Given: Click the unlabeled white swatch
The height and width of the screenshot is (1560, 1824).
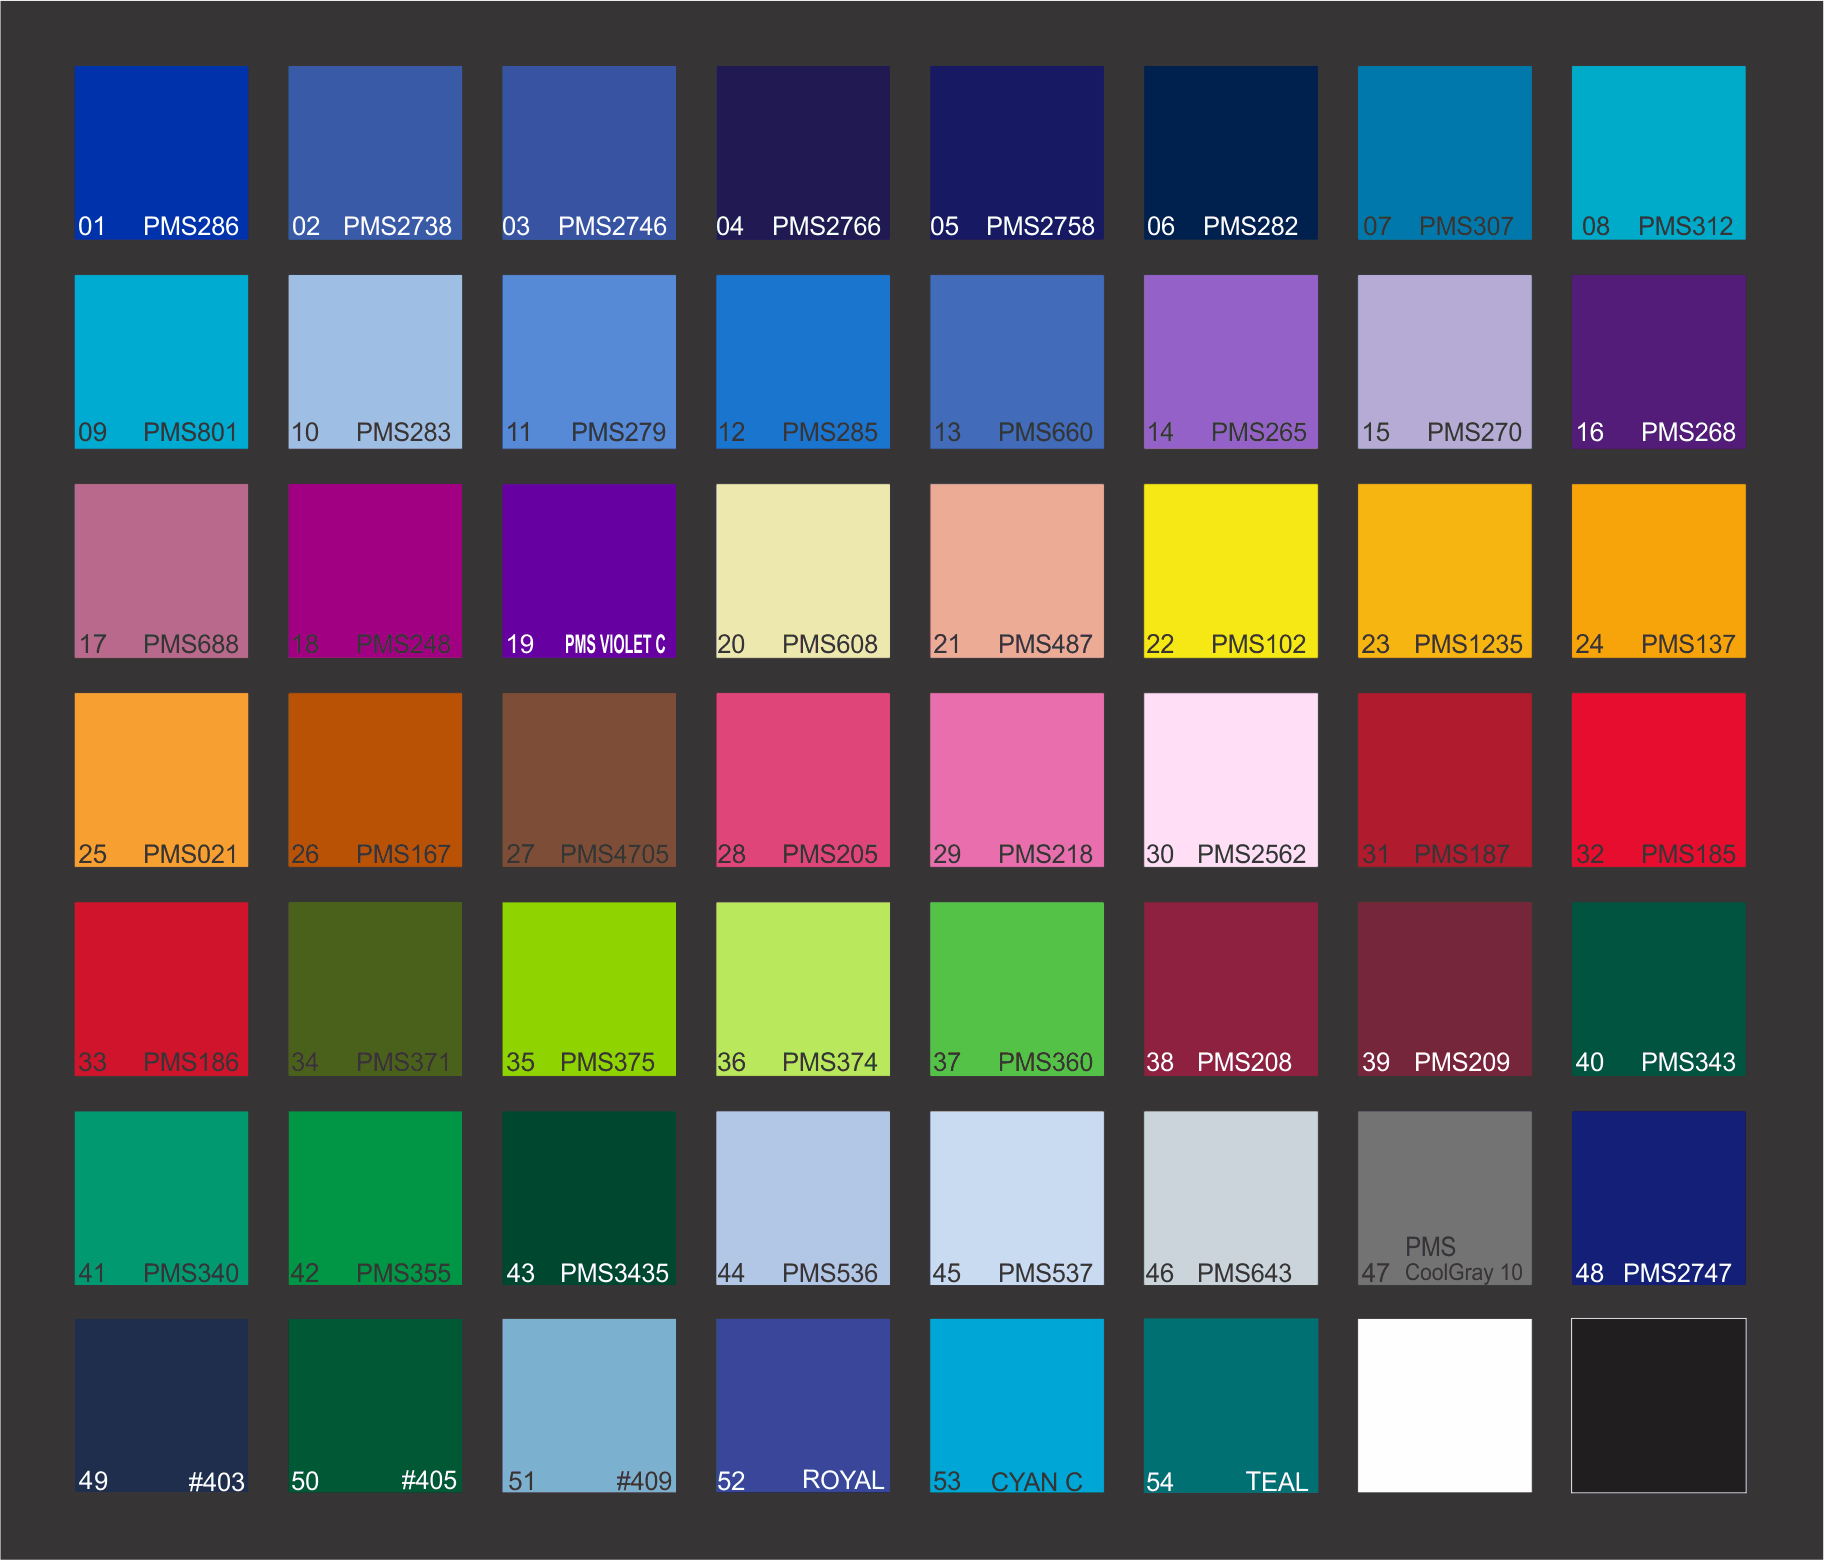Looking at the screenshot, I should click(x=1445, y=1406).
